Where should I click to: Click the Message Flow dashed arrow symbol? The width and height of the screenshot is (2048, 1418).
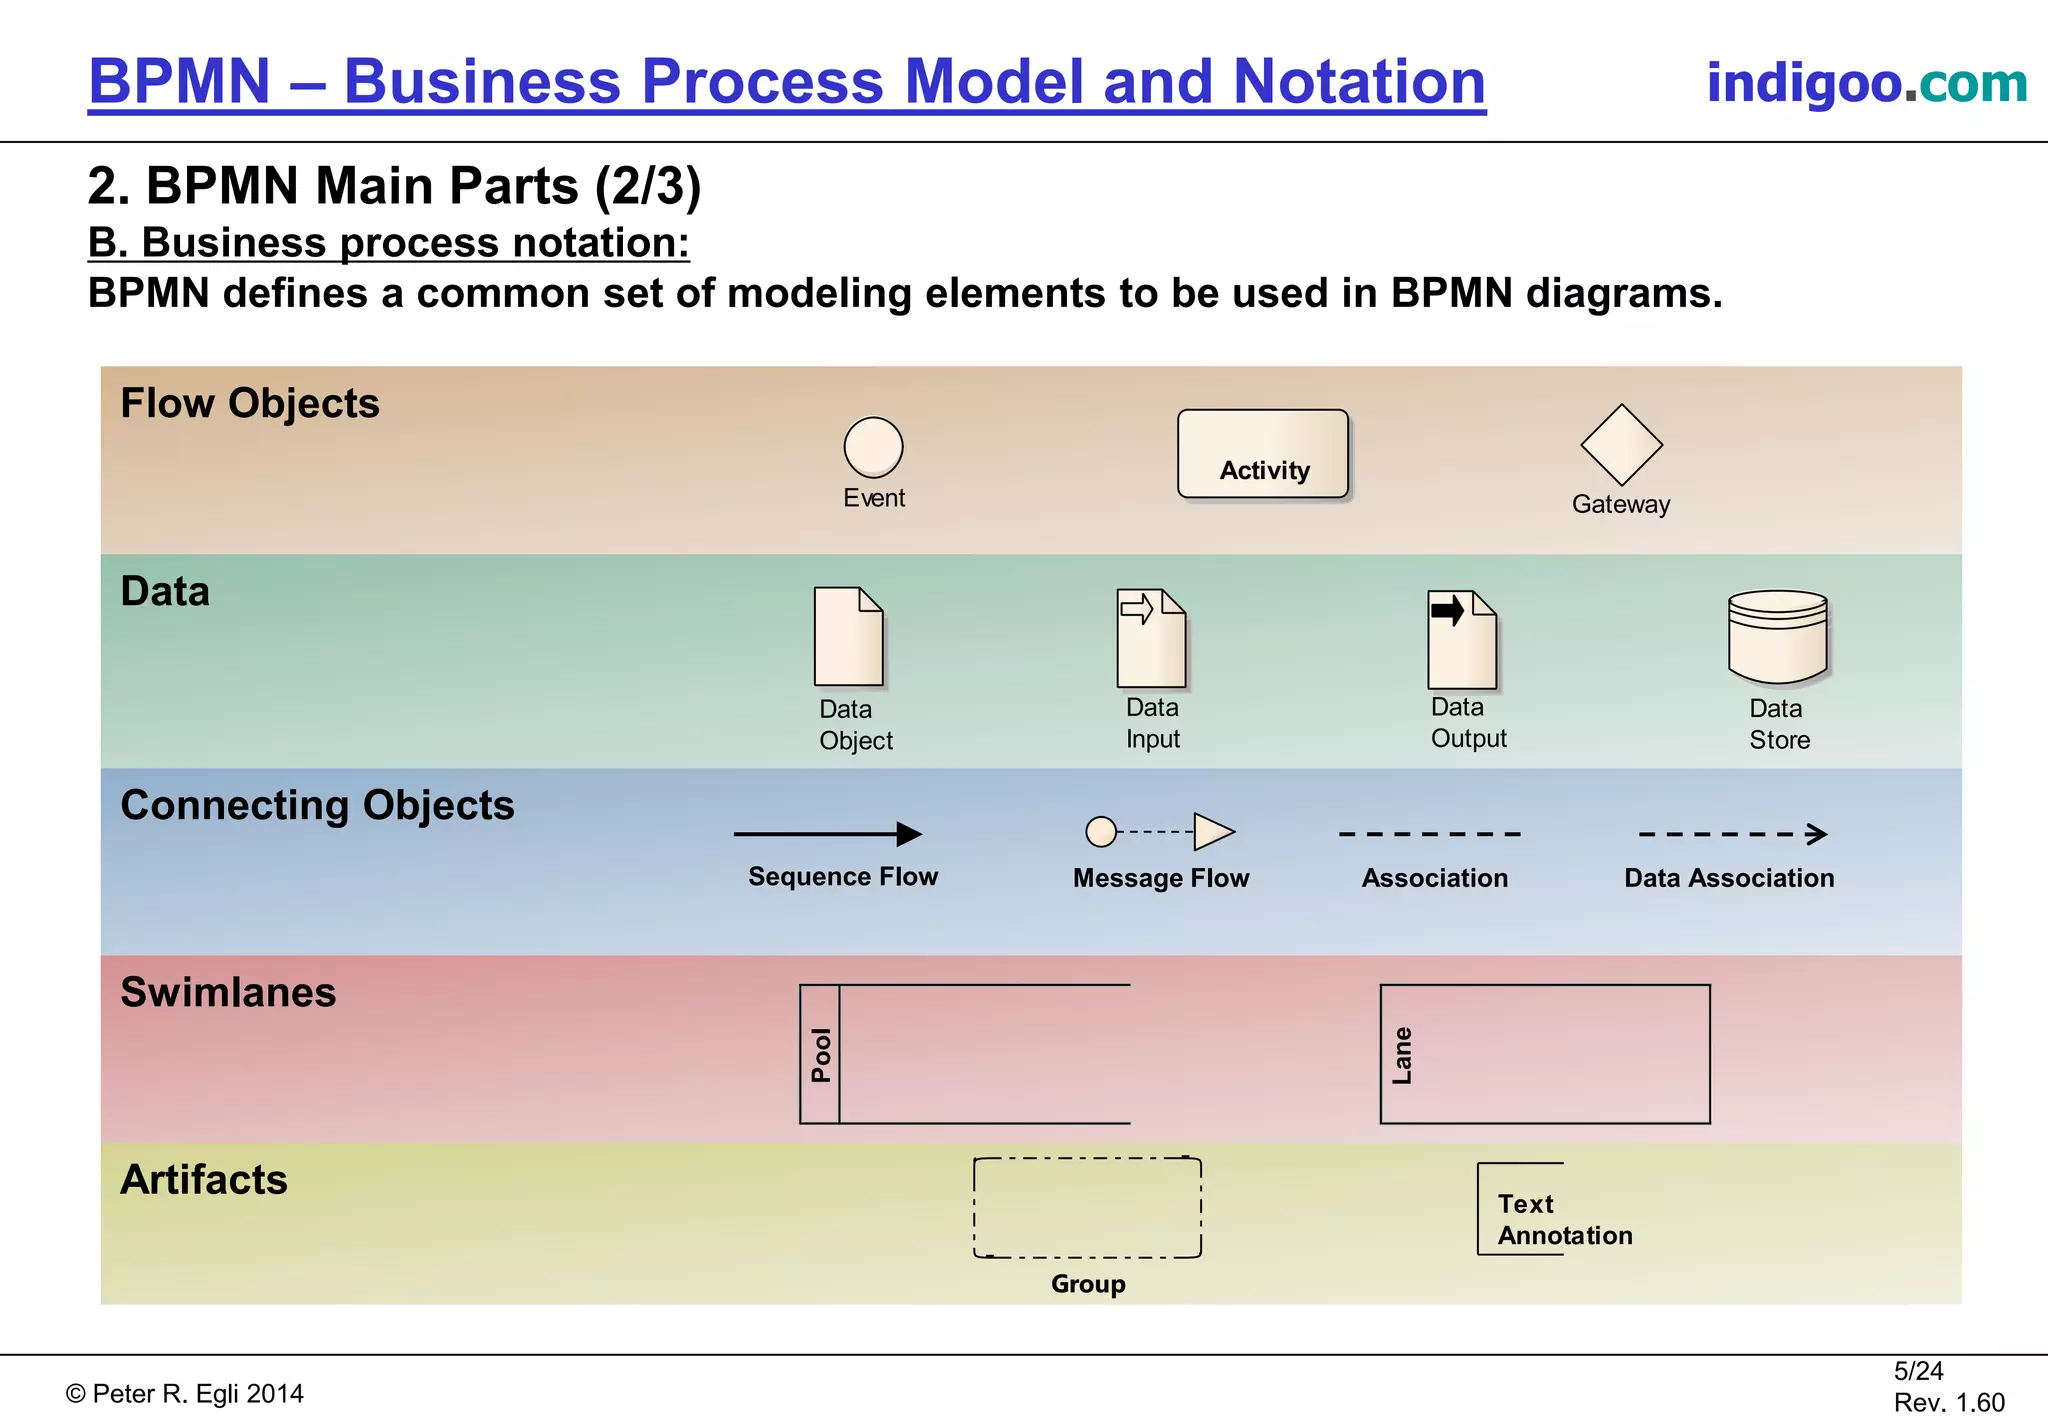click(x=1160, y=832)
